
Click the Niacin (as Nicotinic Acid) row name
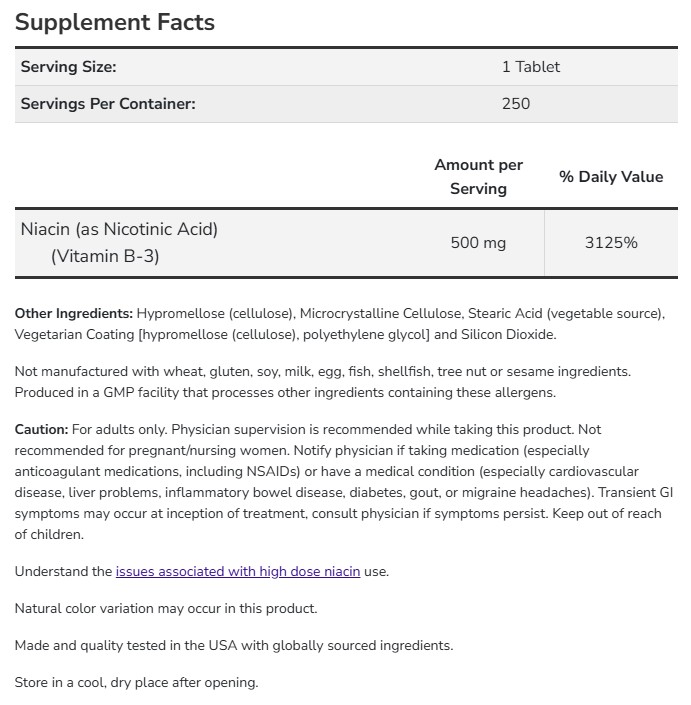(x=119, y=229)
